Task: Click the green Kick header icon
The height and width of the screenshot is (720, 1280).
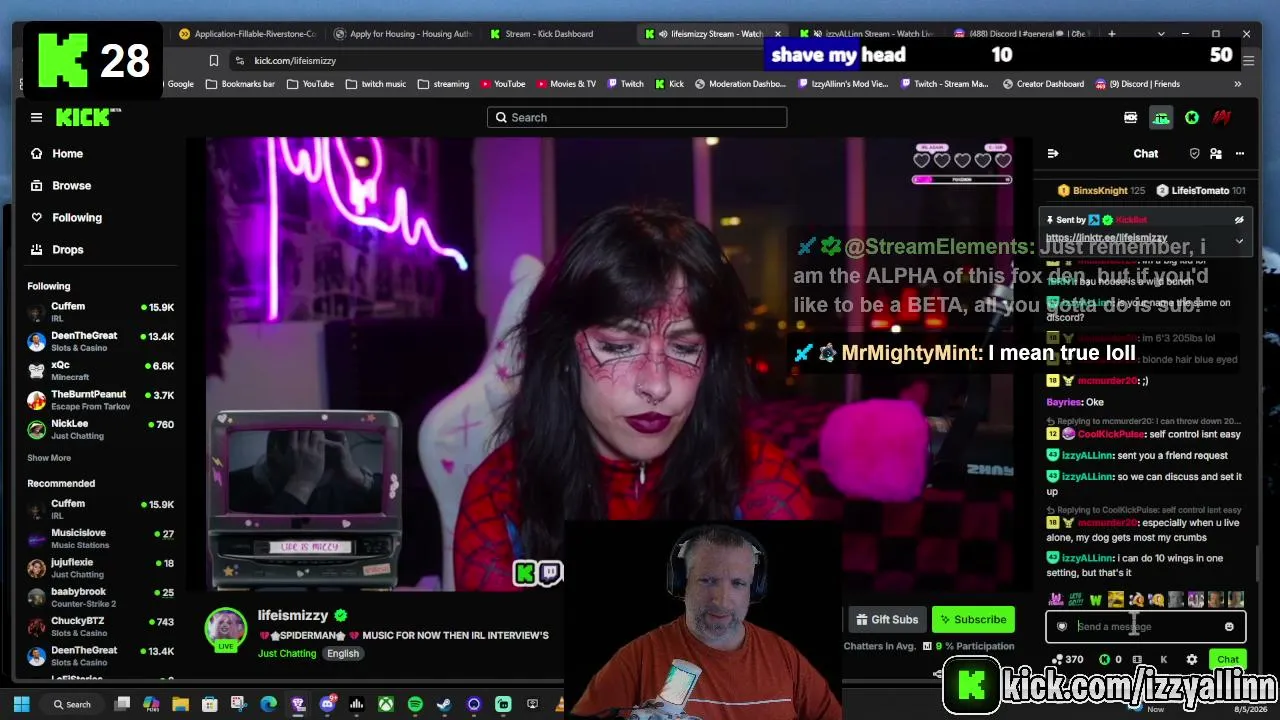Action: [1192, 118]
